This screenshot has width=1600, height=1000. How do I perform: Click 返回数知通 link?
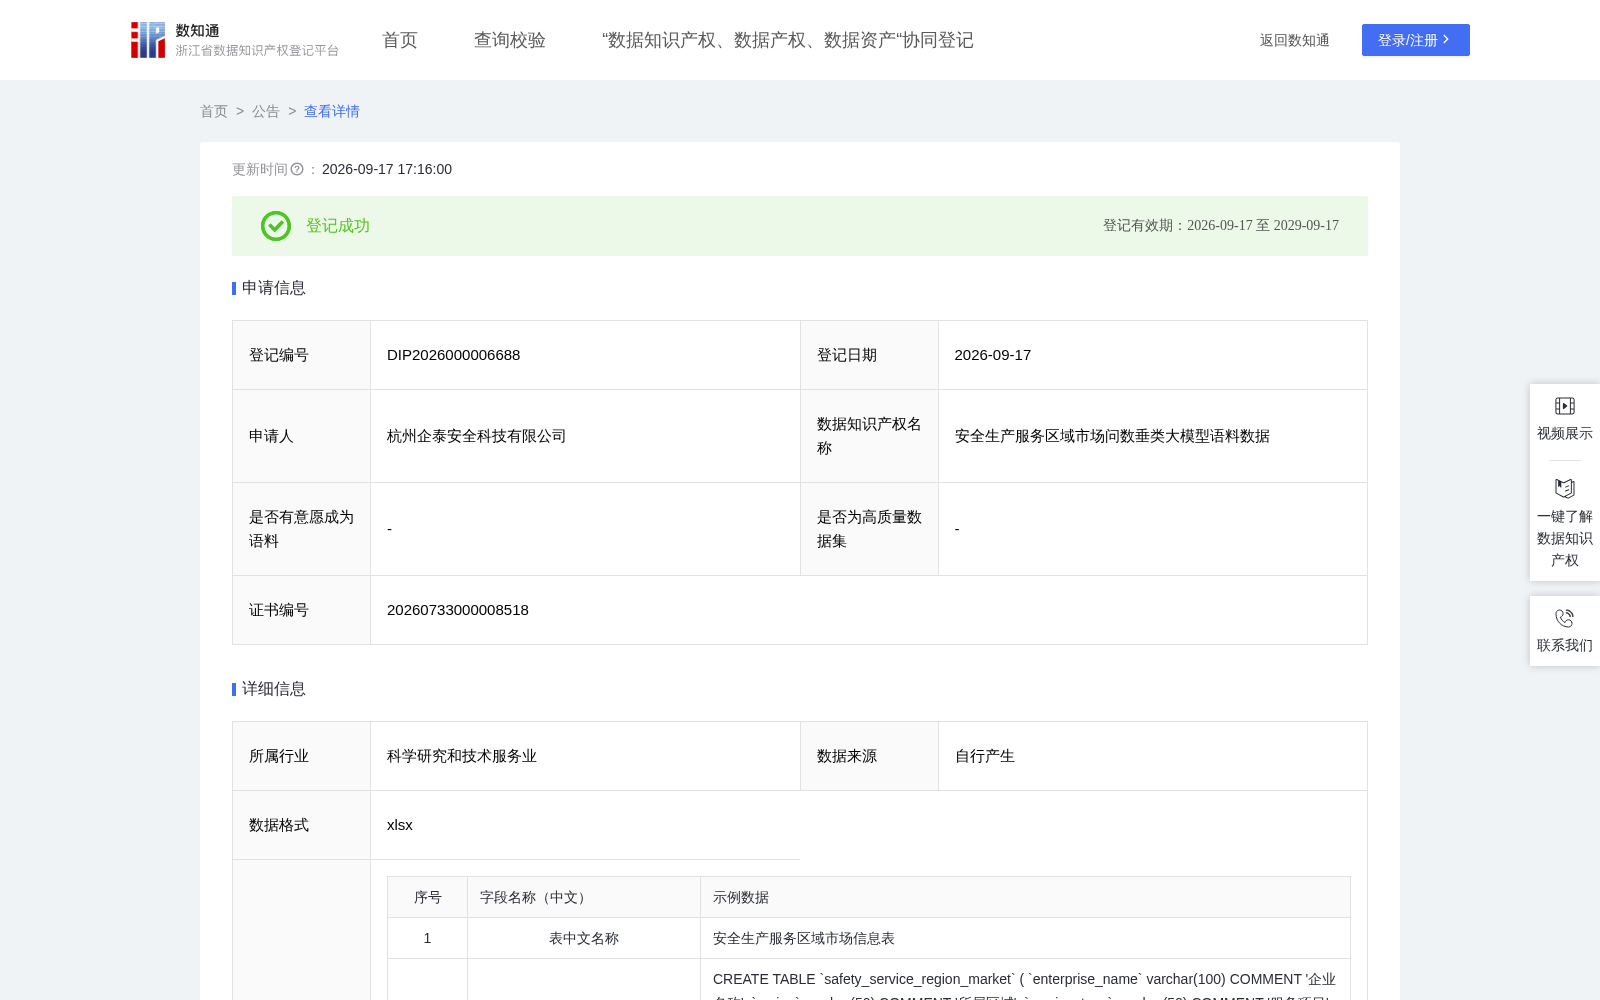click(x=1295, y=40)
